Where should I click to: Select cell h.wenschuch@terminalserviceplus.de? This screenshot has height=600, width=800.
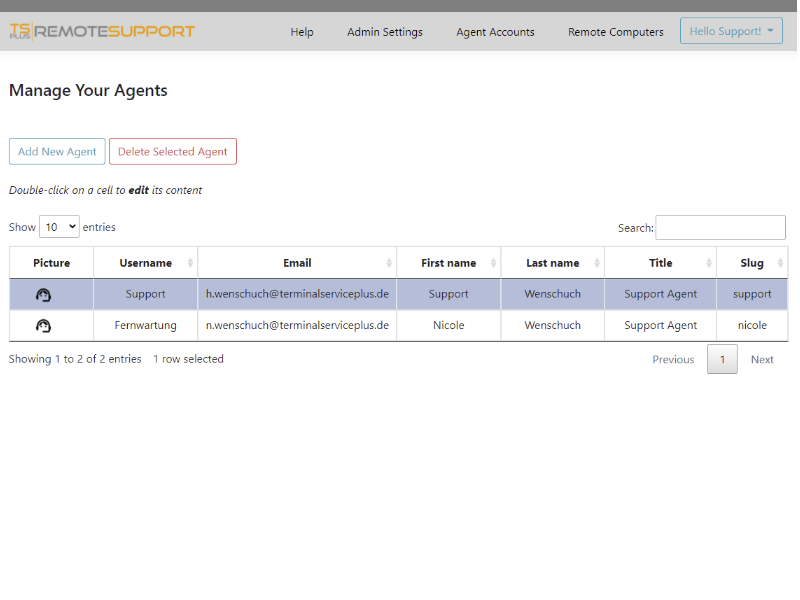(x=297, y=294)
